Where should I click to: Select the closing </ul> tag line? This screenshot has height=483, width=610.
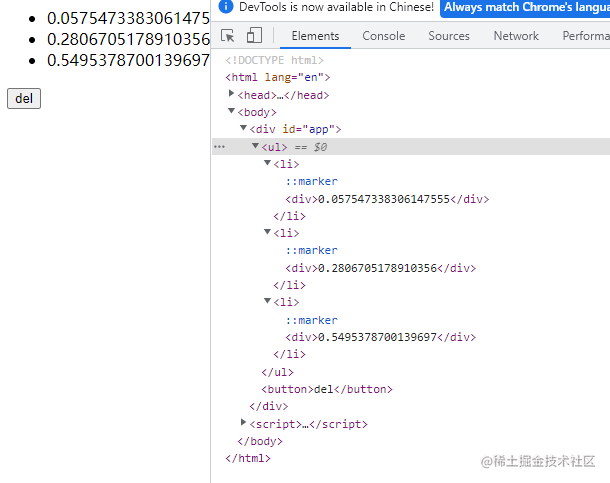click(277, 372)
